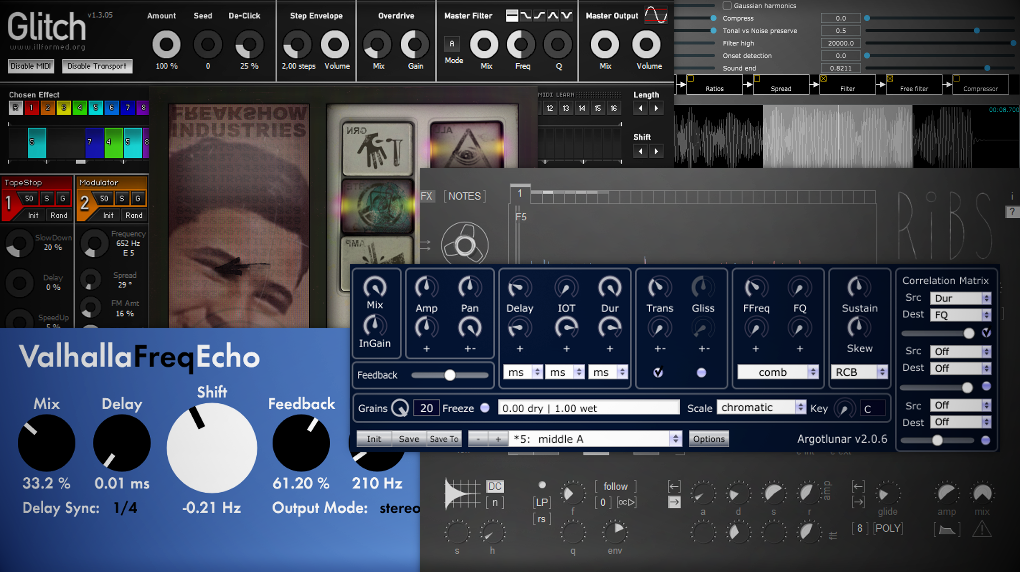Screen dimensions: 1020x572
Task: Click the Disable Transport button in Glitch
Action: (x=97, y=66)
